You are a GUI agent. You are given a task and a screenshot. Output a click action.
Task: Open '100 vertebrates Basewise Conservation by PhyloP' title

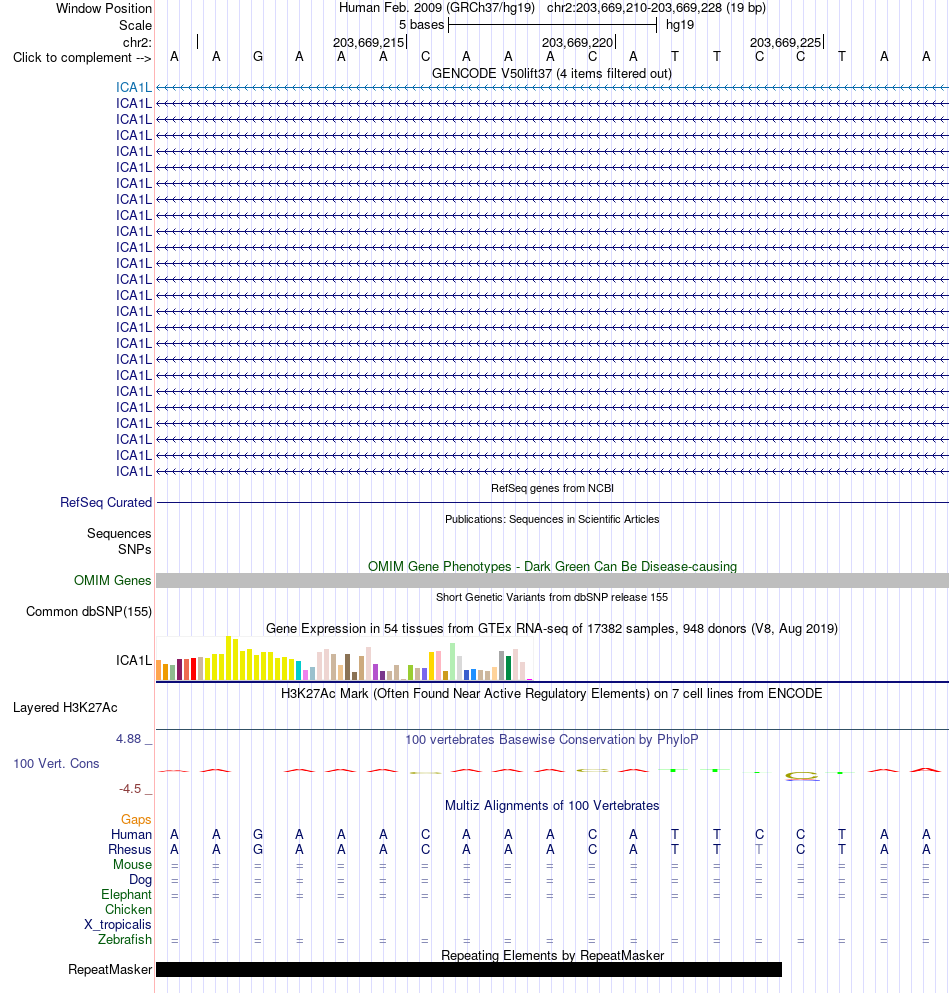(x=552, y=739)
